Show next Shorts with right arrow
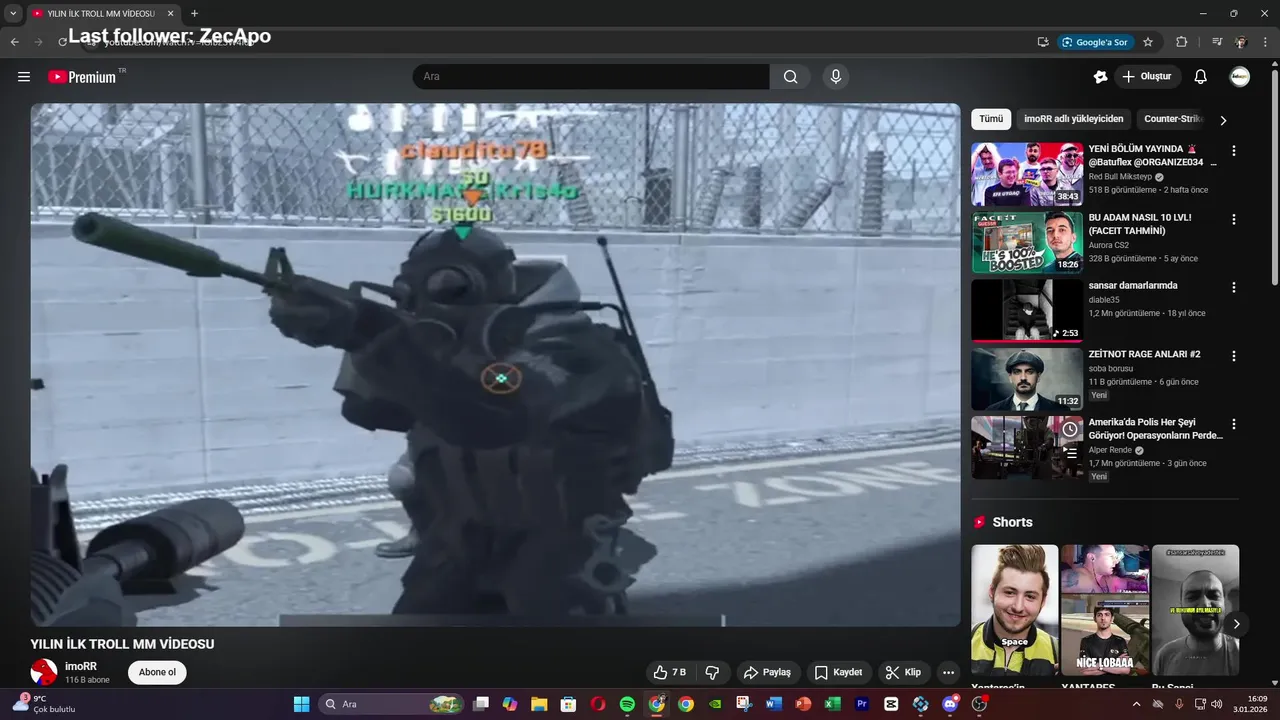The height and width of the screenshot is (720, 1280). click(1236, 624)
